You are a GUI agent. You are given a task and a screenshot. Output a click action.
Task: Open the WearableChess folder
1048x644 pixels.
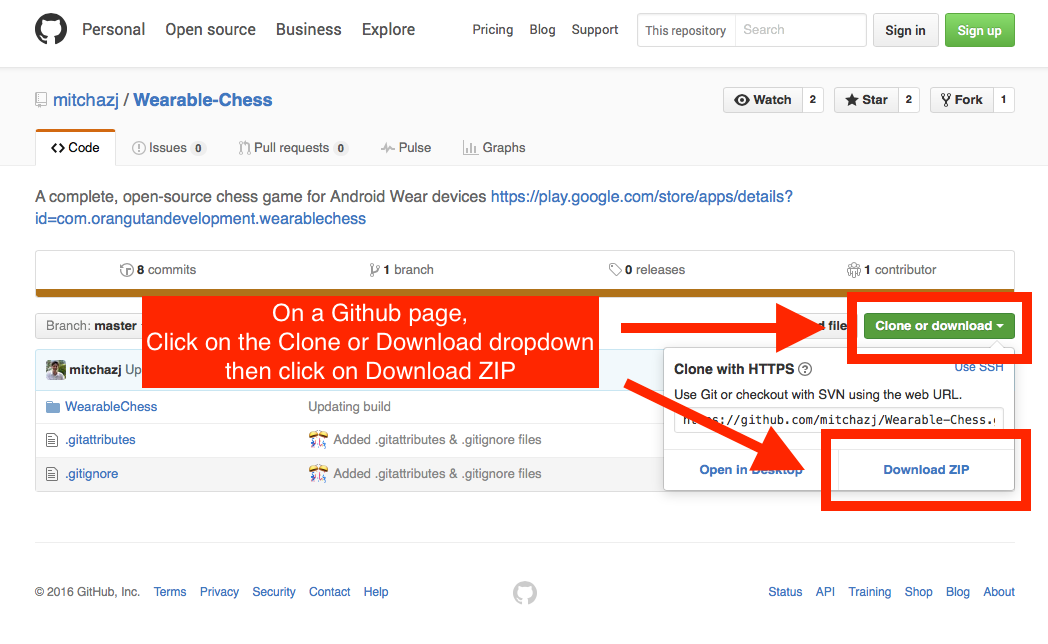pos(111,407)
